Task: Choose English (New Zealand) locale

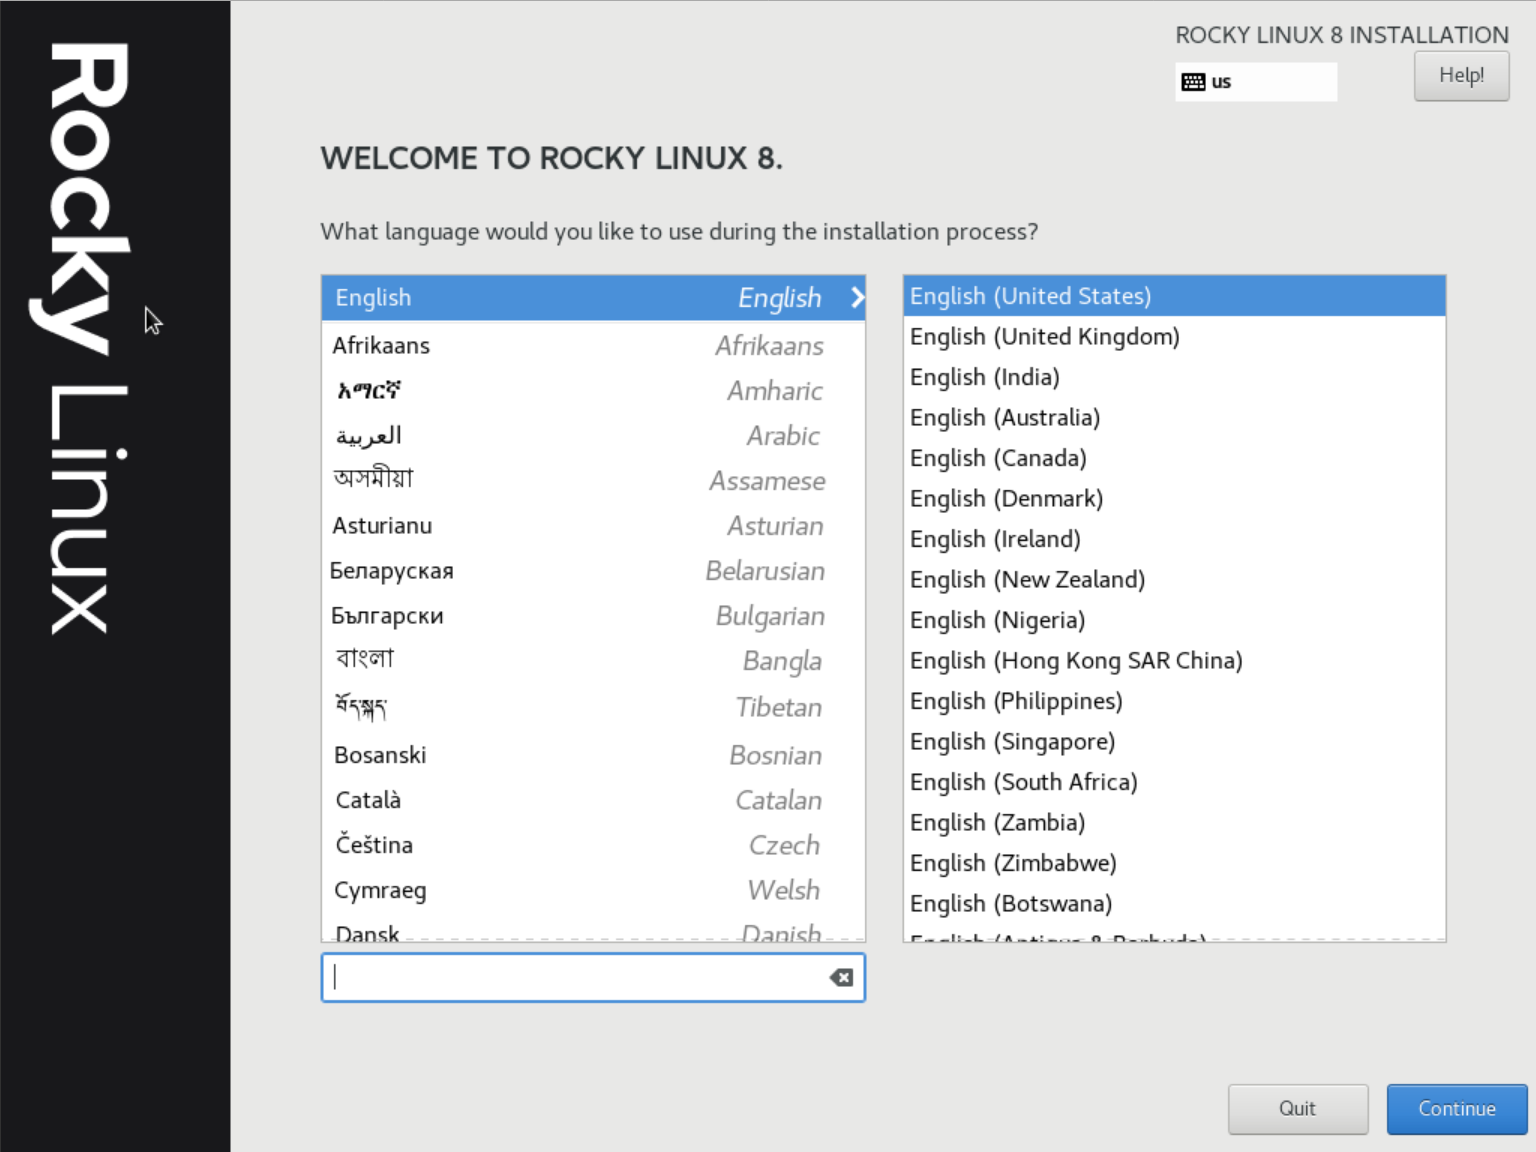Action: (x=1174, y=580)
